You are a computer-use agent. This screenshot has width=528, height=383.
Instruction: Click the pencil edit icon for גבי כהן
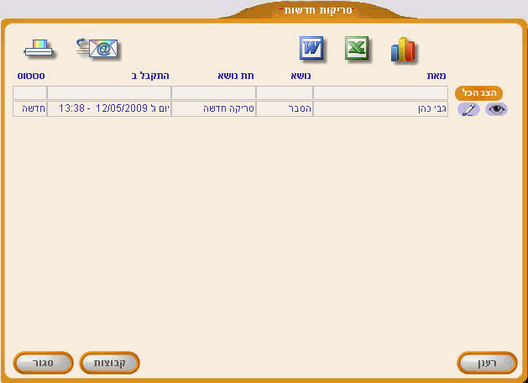click(x=468, y=109)
